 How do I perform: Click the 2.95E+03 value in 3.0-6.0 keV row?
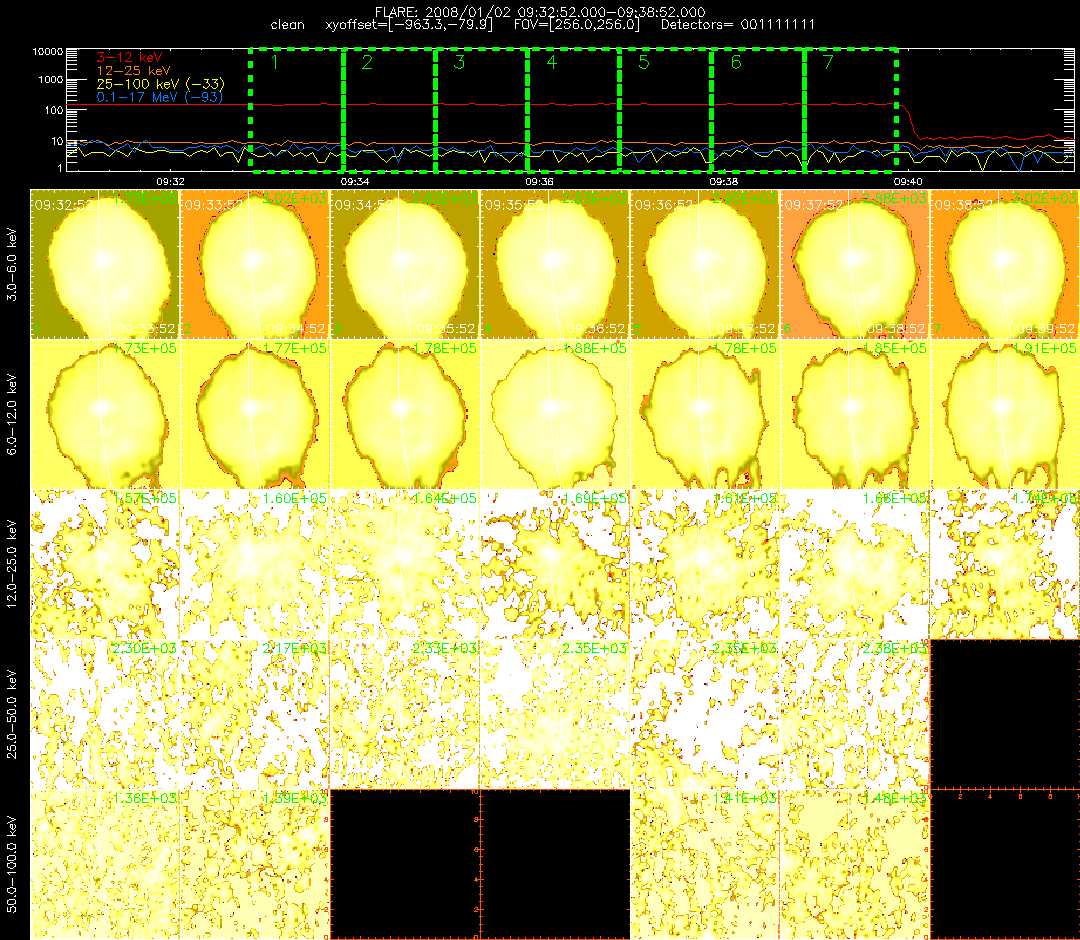click(745, 198)
